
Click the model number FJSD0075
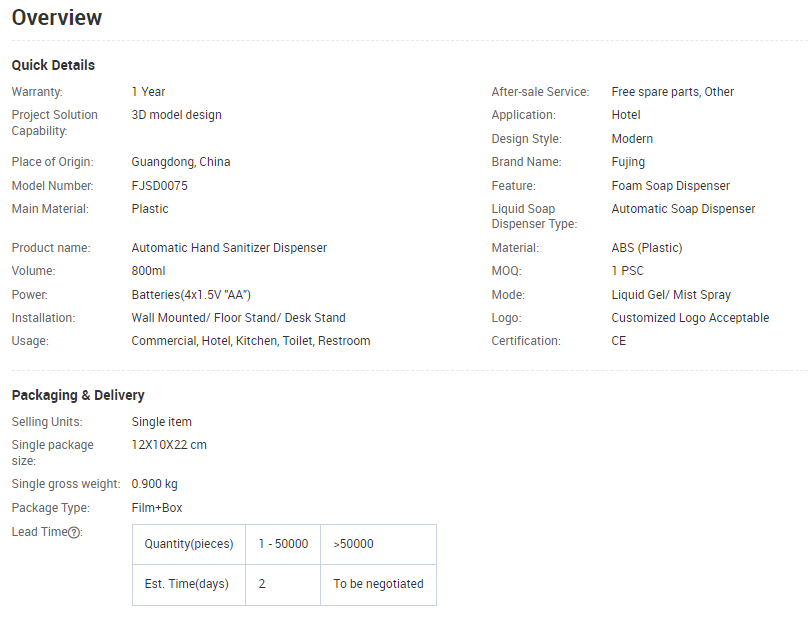click(159, 186)
